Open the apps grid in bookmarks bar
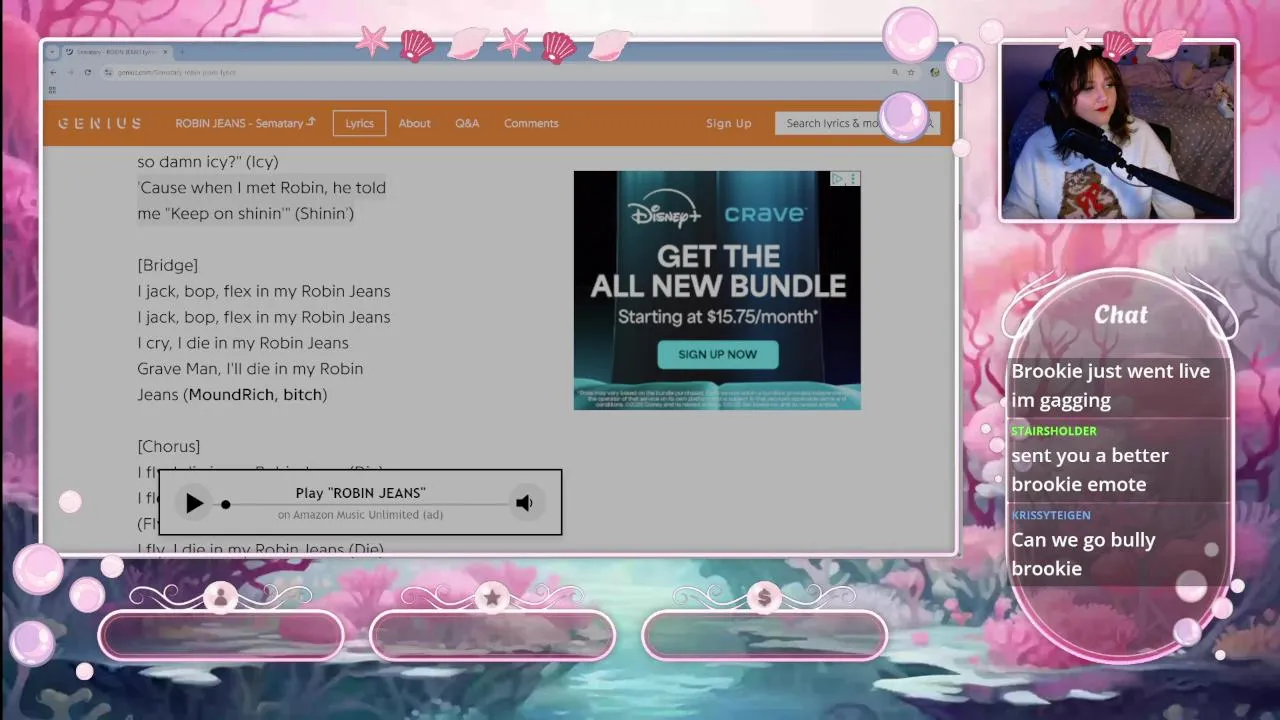This screenshot has width=1280, height=720. 52,90
